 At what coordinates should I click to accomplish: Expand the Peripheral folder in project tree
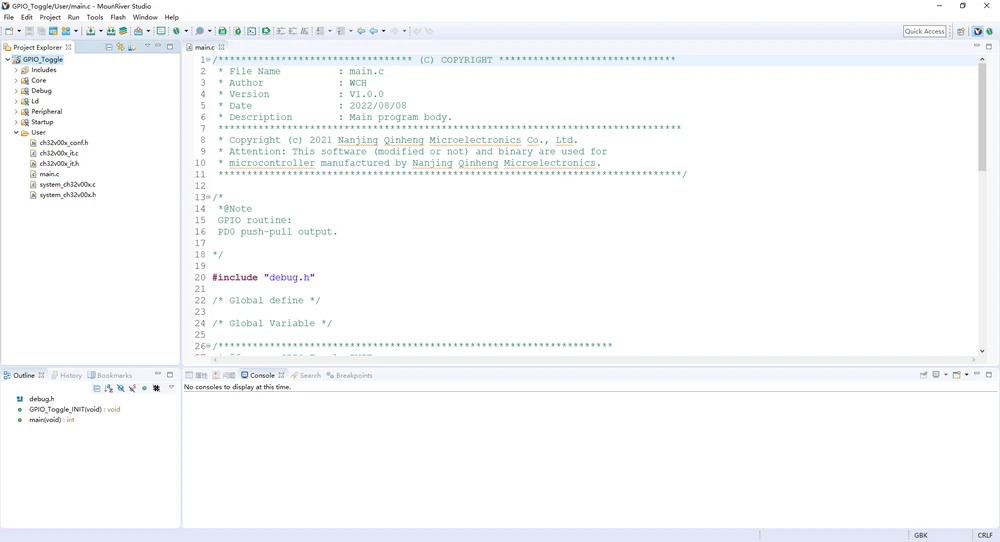coord(16,112)
